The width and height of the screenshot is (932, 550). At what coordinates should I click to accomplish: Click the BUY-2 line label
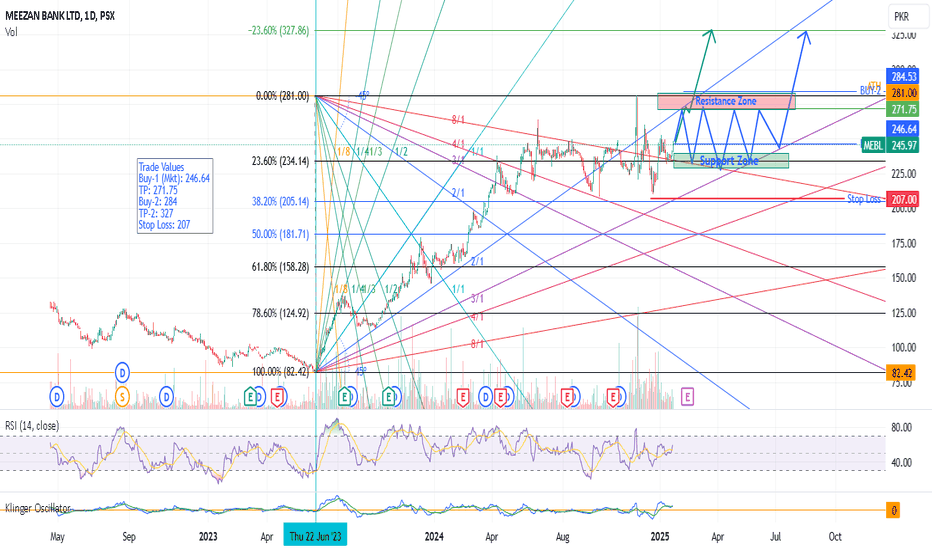pyautogui.click(x=870, y=90)
